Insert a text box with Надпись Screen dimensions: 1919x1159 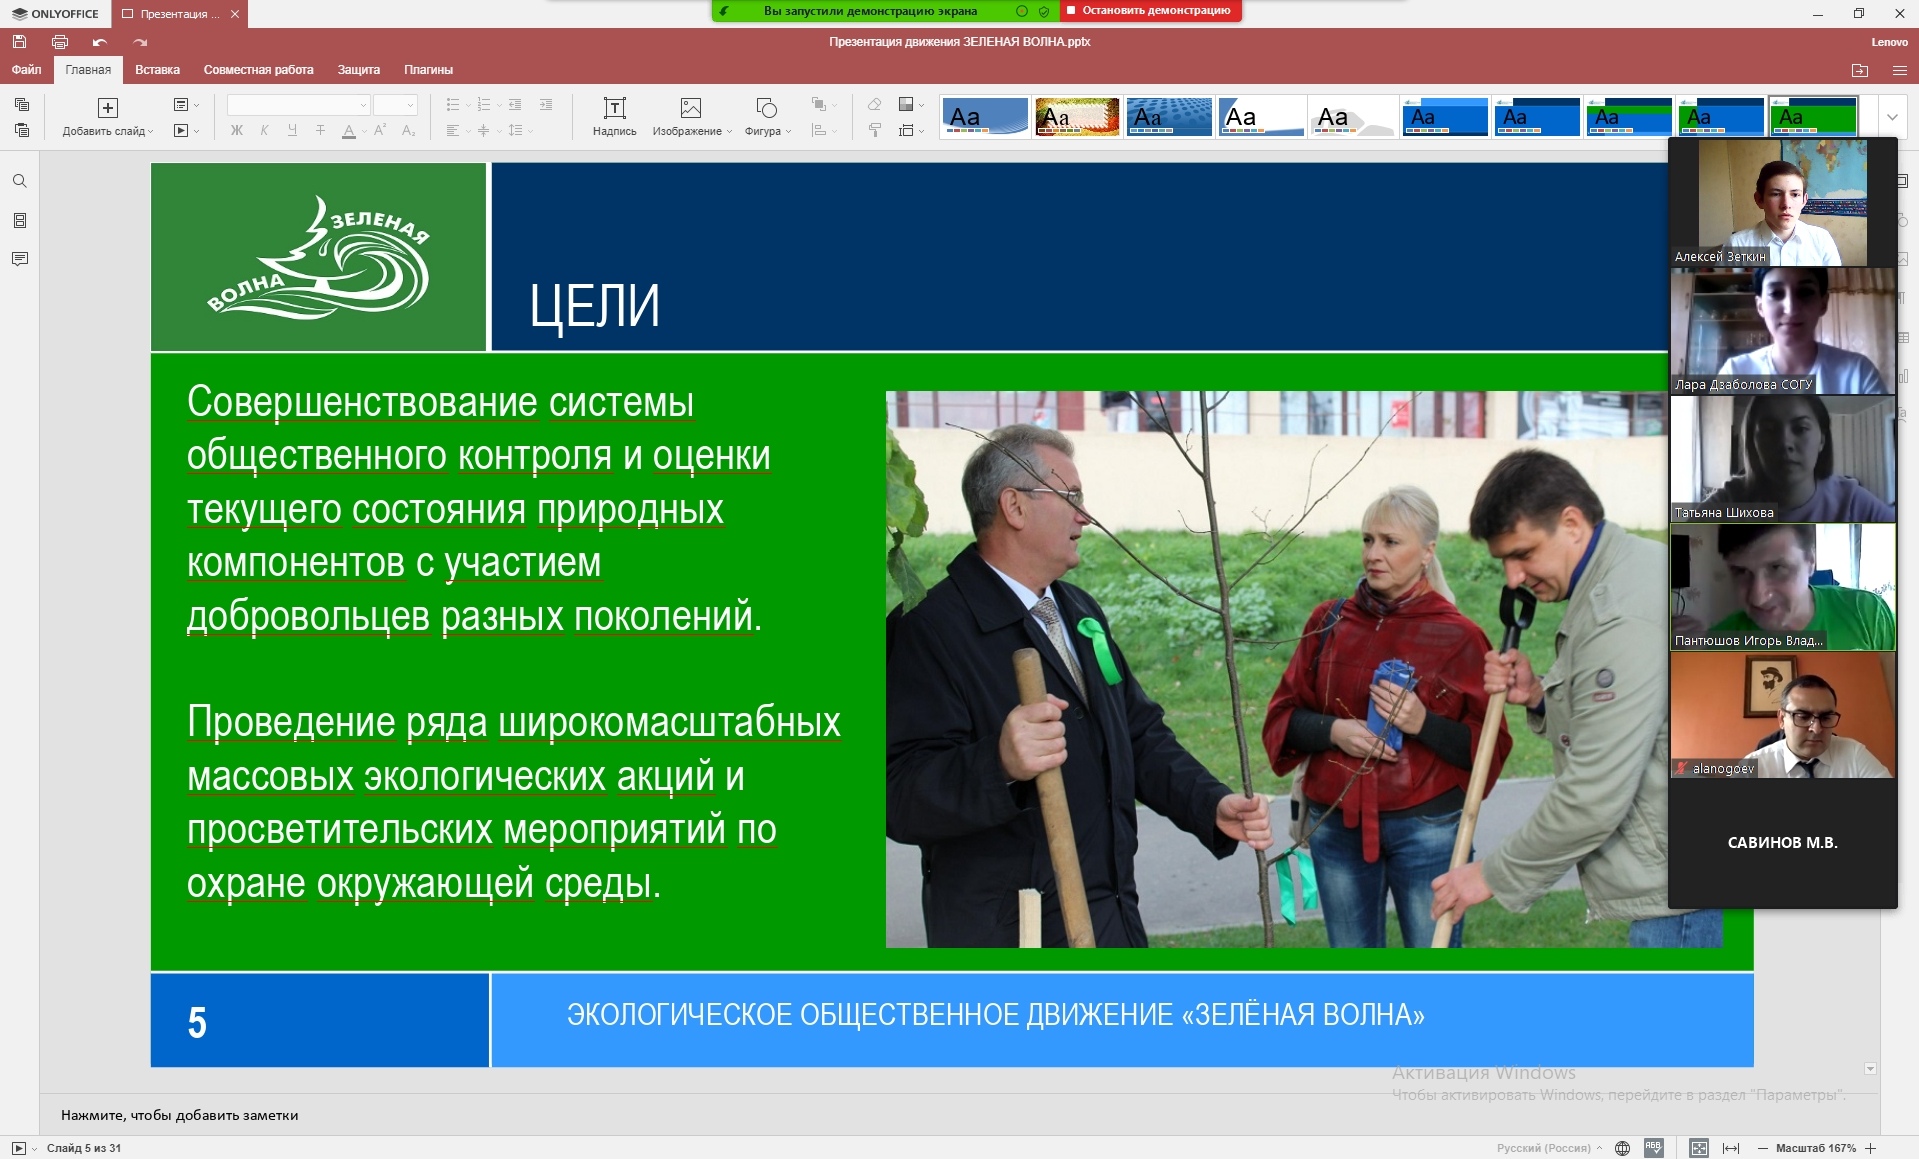point(614,116)
